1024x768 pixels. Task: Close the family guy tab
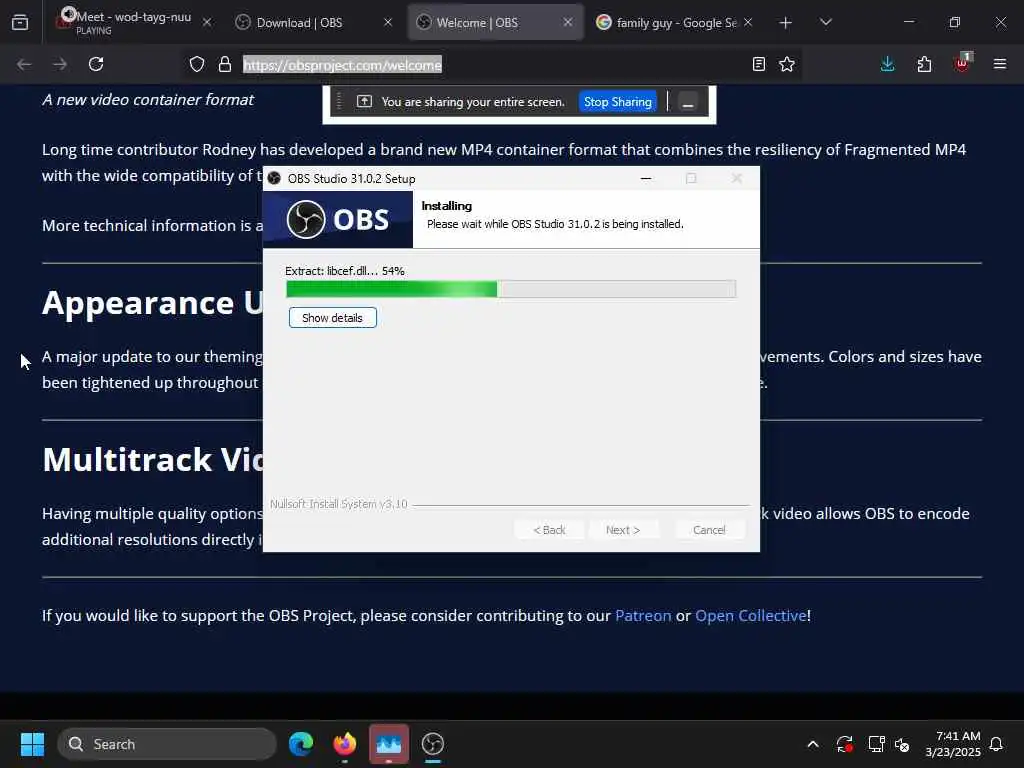[748, 22]
